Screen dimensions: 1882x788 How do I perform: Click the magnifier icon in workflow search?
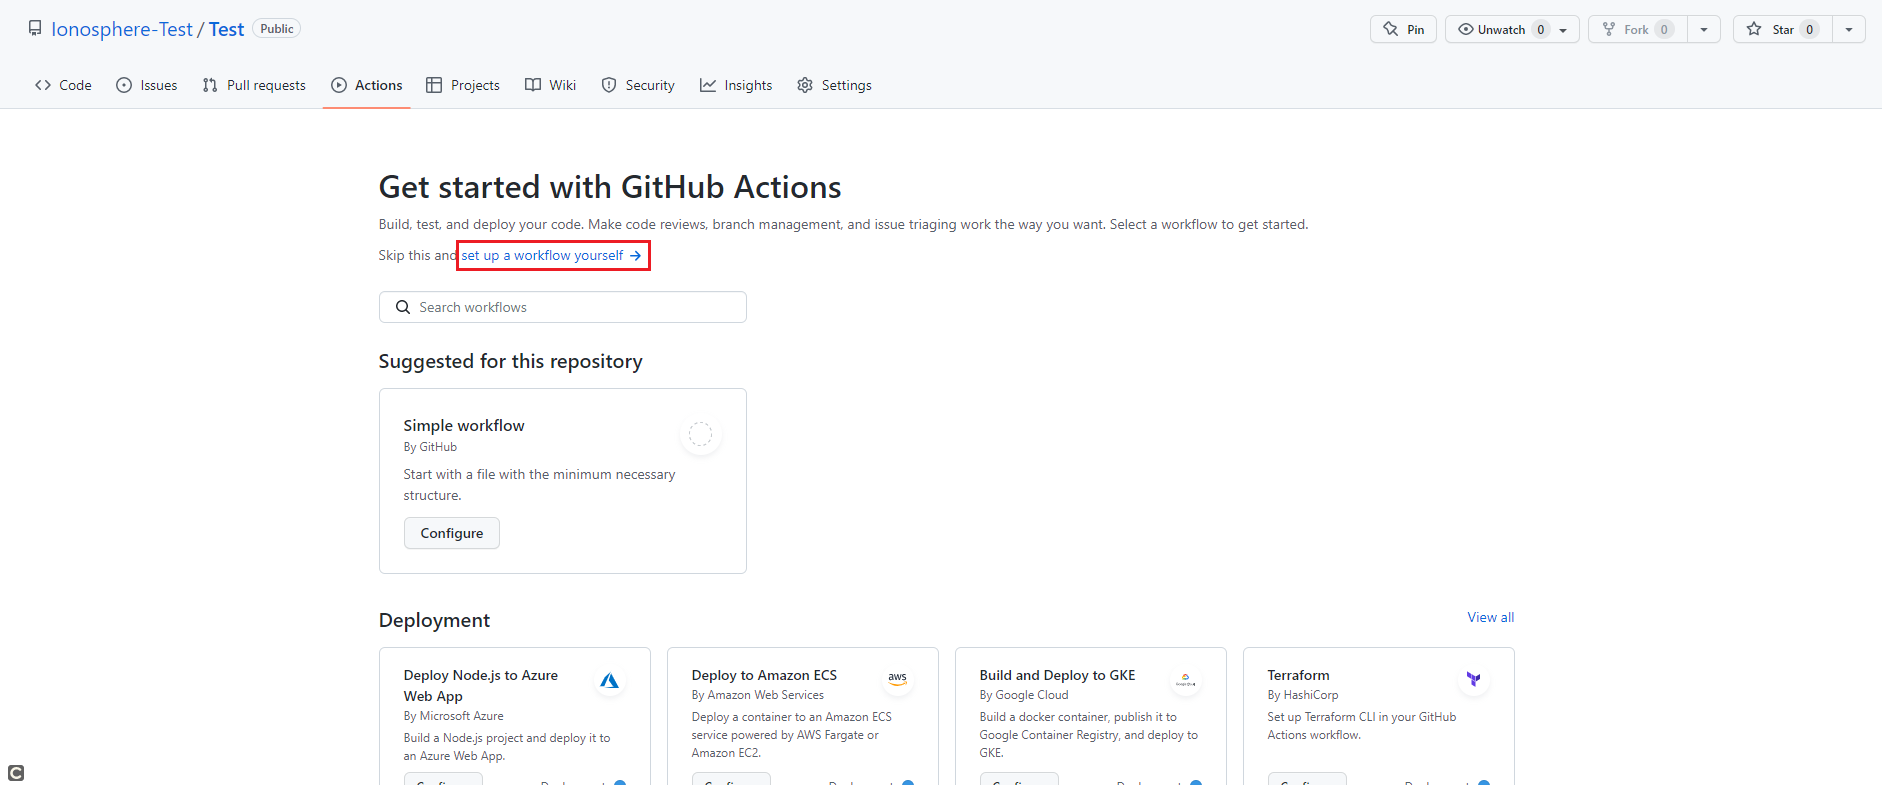coord(403,307)
